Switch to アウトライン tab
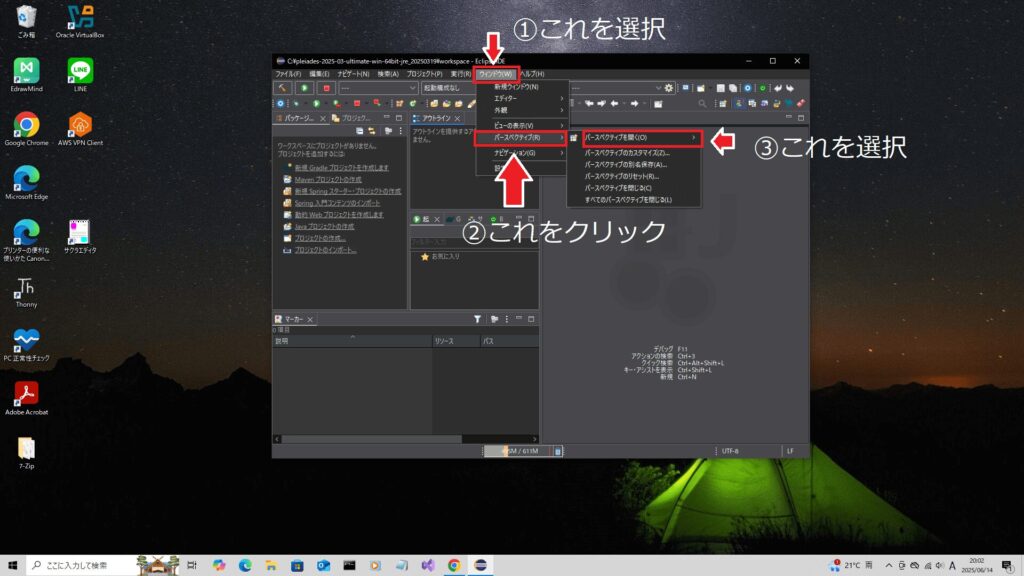Viewport: 1024px width, 576px height. tap(435, 118)
